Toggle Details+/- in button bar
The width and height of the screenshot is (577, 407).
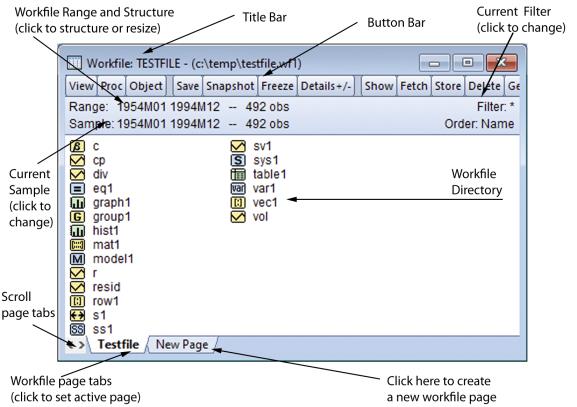(326, 86)
